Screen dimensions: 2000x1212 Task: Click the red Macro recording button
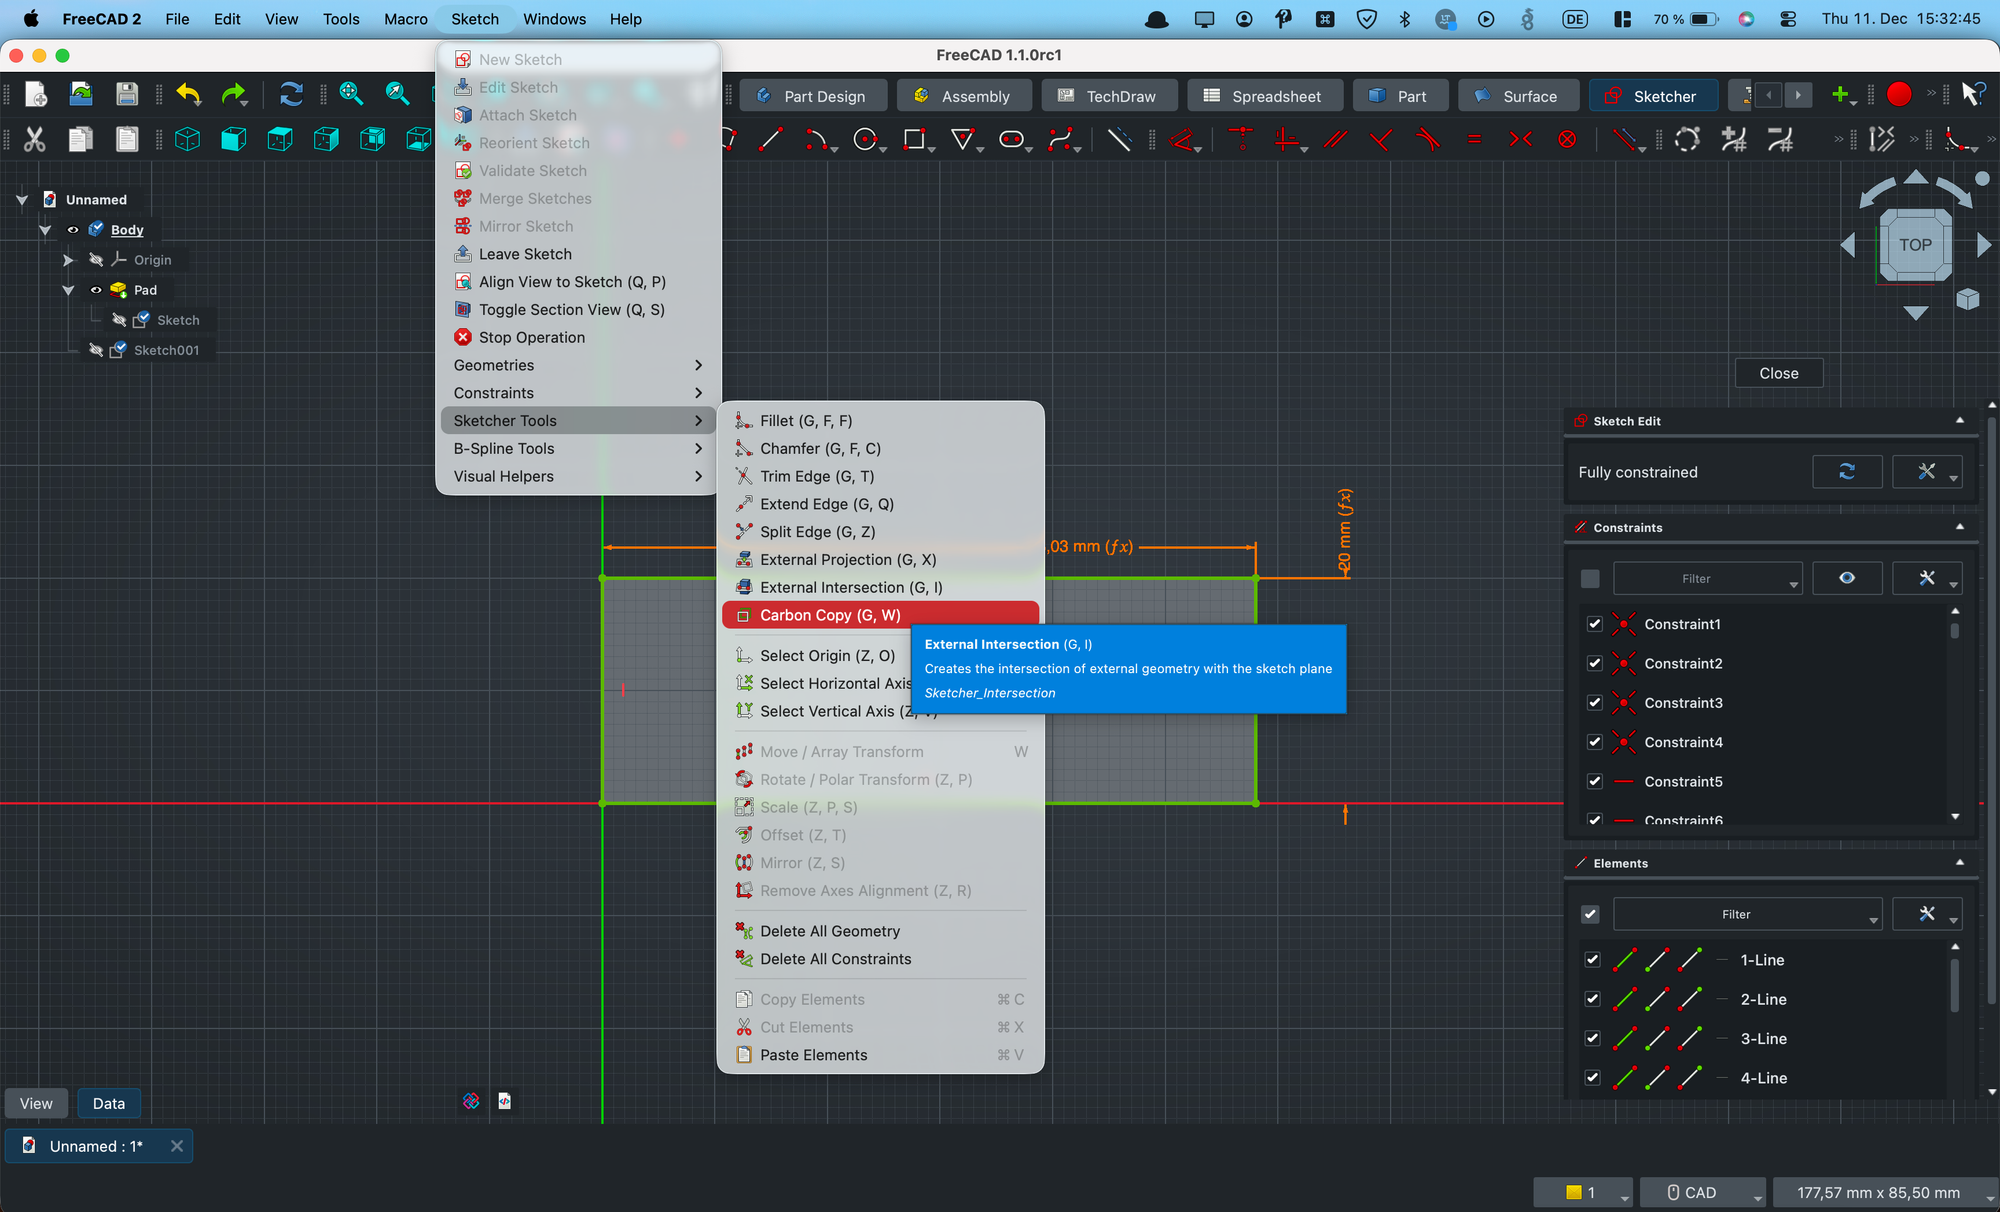(x=1898, y=94)
